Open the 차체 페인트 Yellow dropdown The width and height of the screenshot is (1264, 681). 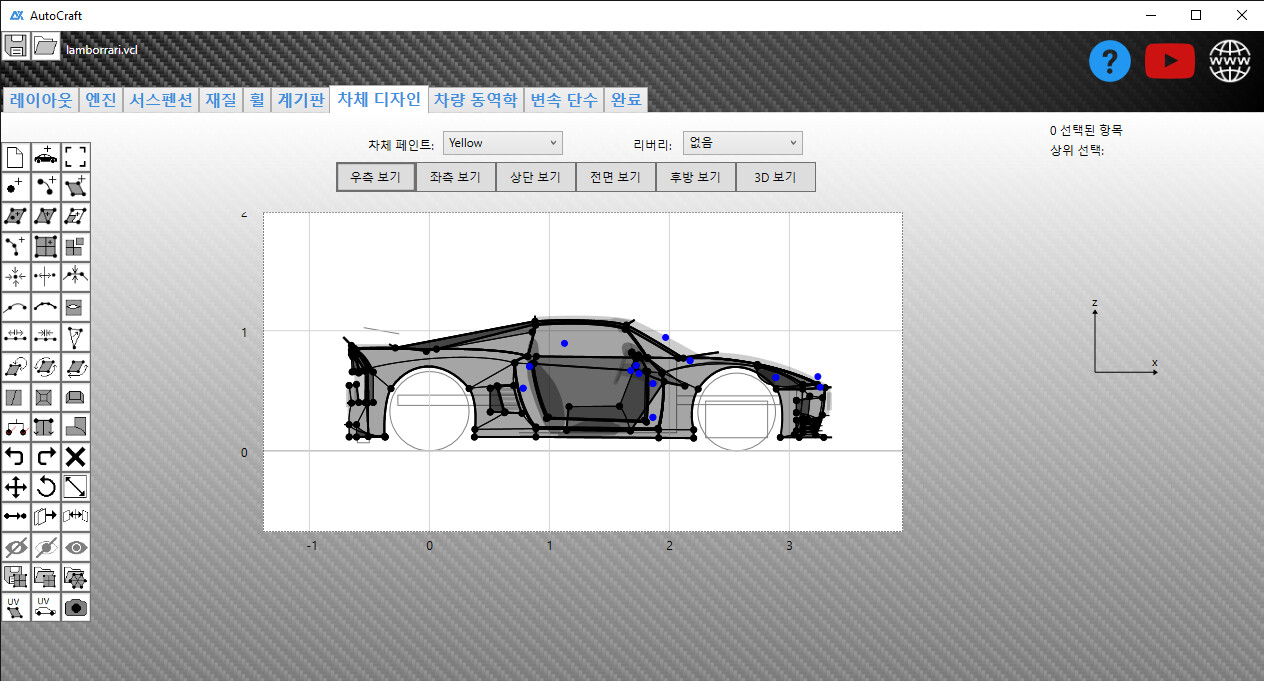pyautogui.click(x=503, y=143)
